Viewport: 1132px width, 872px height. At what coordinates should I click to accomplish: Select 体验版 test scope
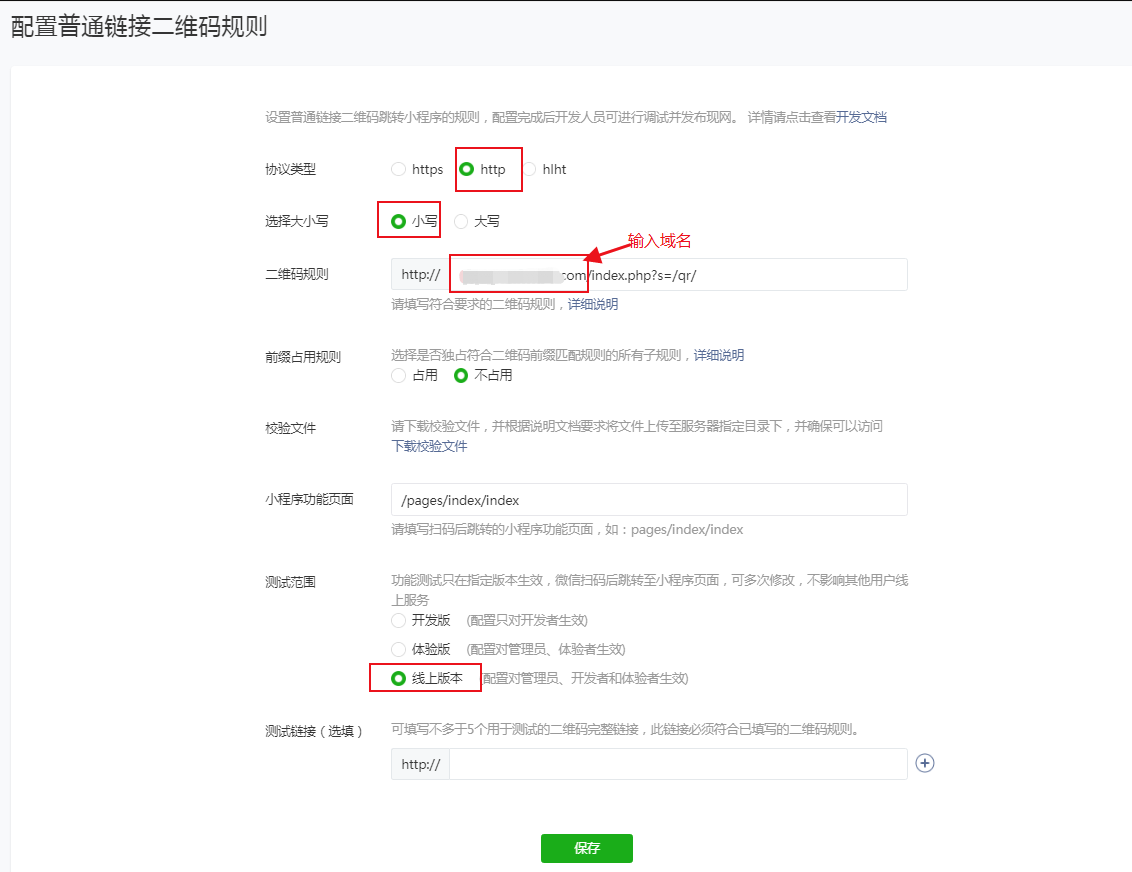tap(399, 649)
